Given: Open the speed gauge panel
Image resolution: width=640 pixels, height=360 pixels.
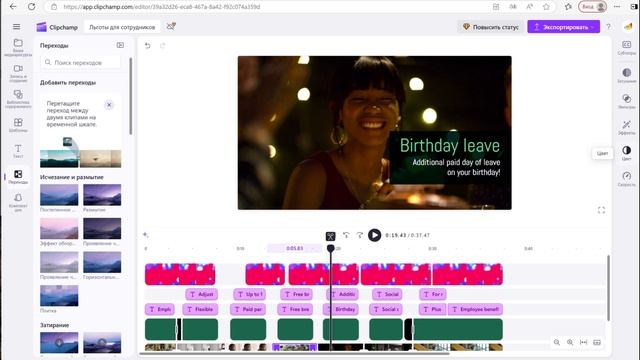Looking at the screenshot, I should click(627, 179).
